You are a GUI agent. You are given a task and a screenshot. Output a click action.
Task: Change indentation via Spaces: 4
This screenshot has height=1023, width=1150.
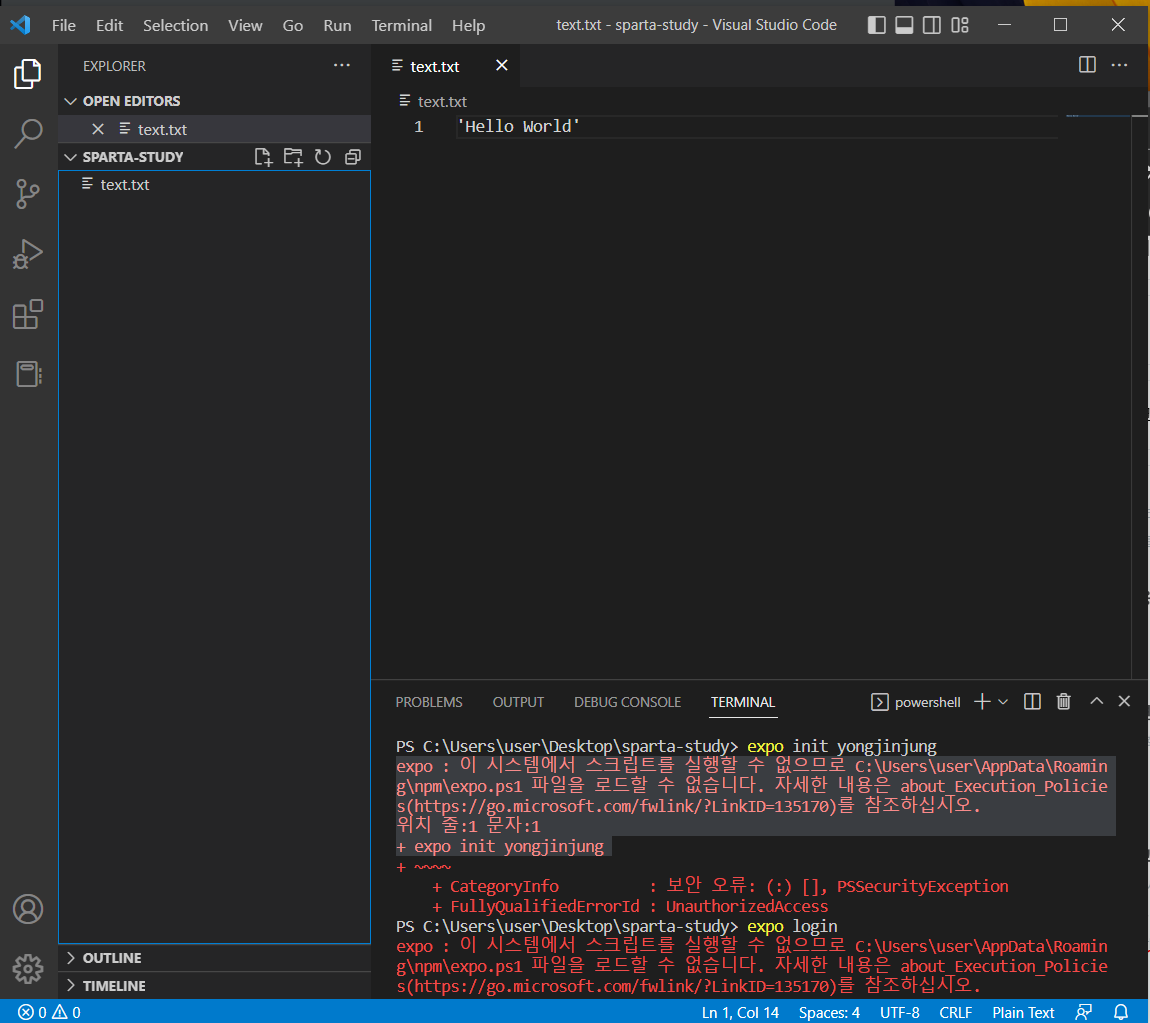[829, 1012]
